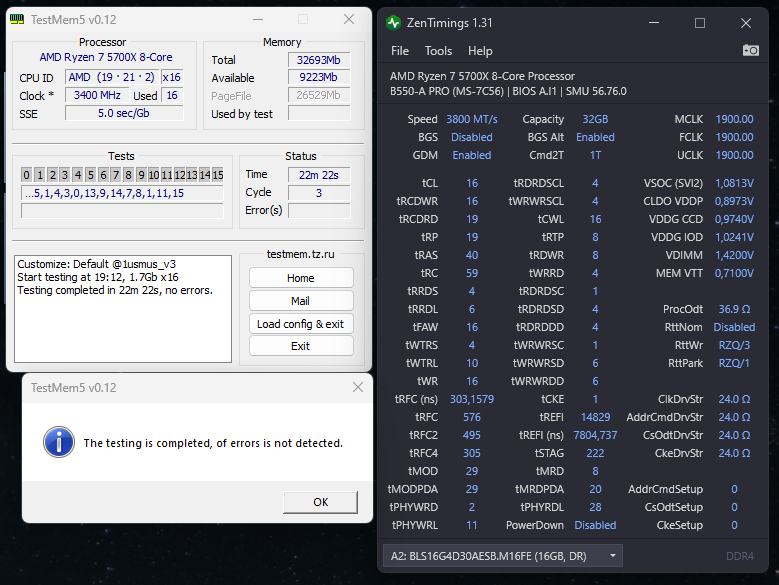Click the PowerDown value Disabled
This screenshot has width=779, height=585.
point(595,525)
